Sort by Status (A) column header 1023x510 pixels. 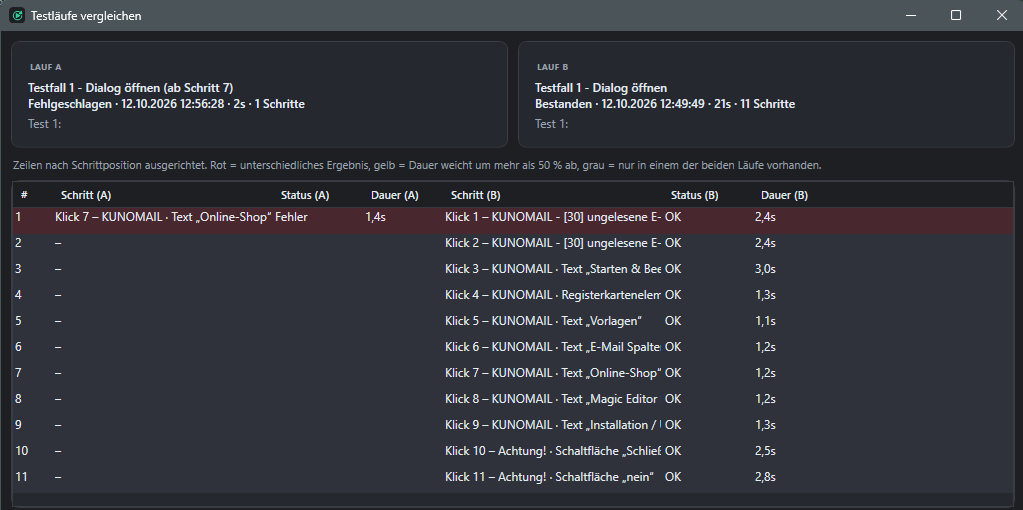pos(305,195)
